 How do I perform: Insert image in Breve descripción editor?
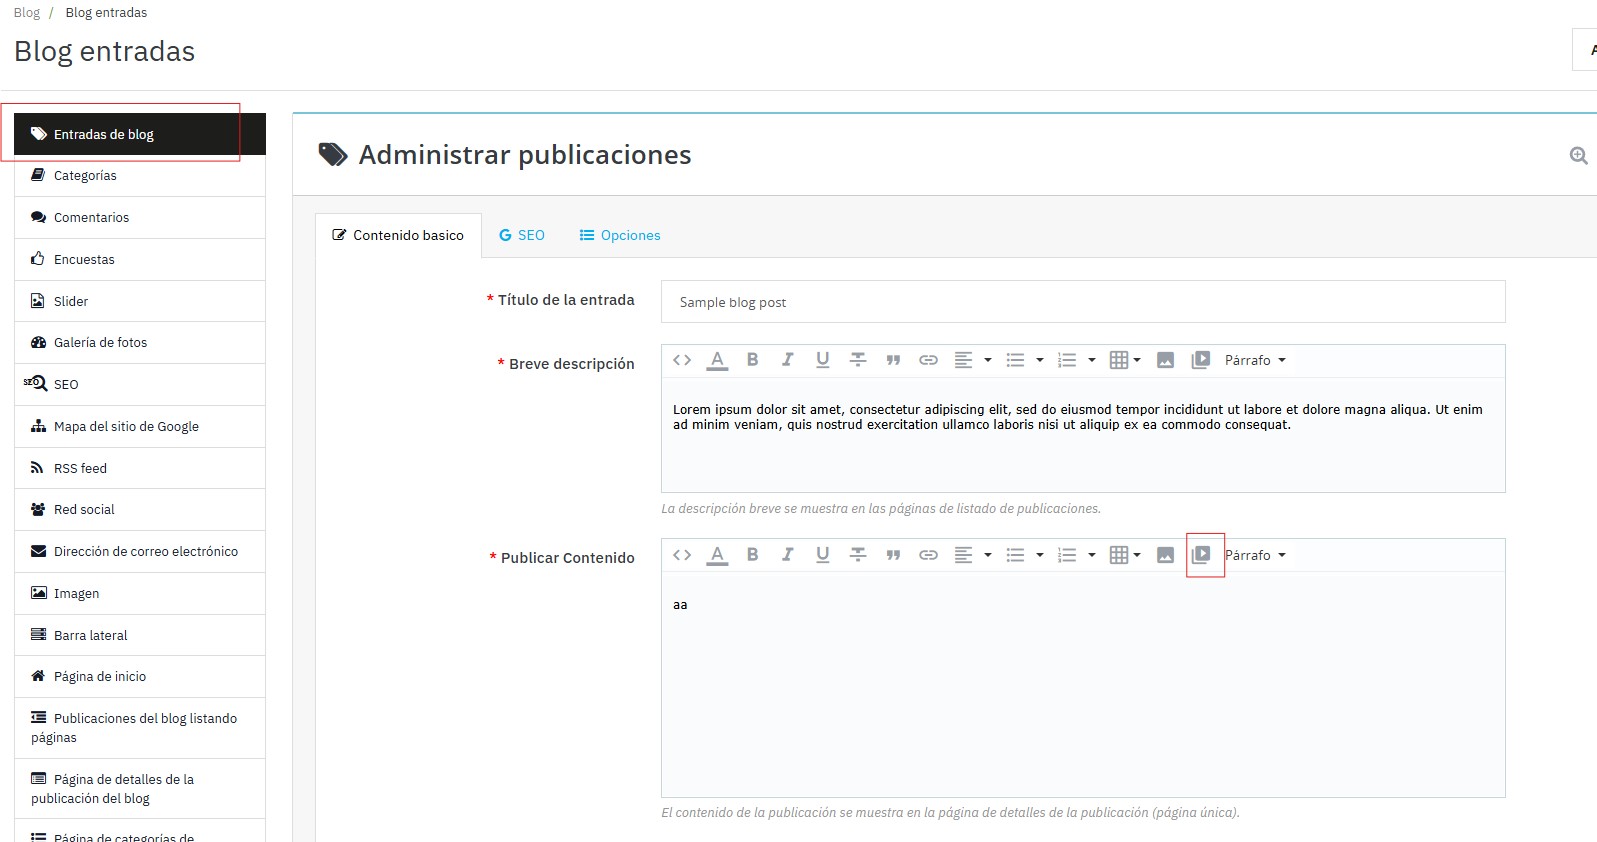pos(1165,360)
